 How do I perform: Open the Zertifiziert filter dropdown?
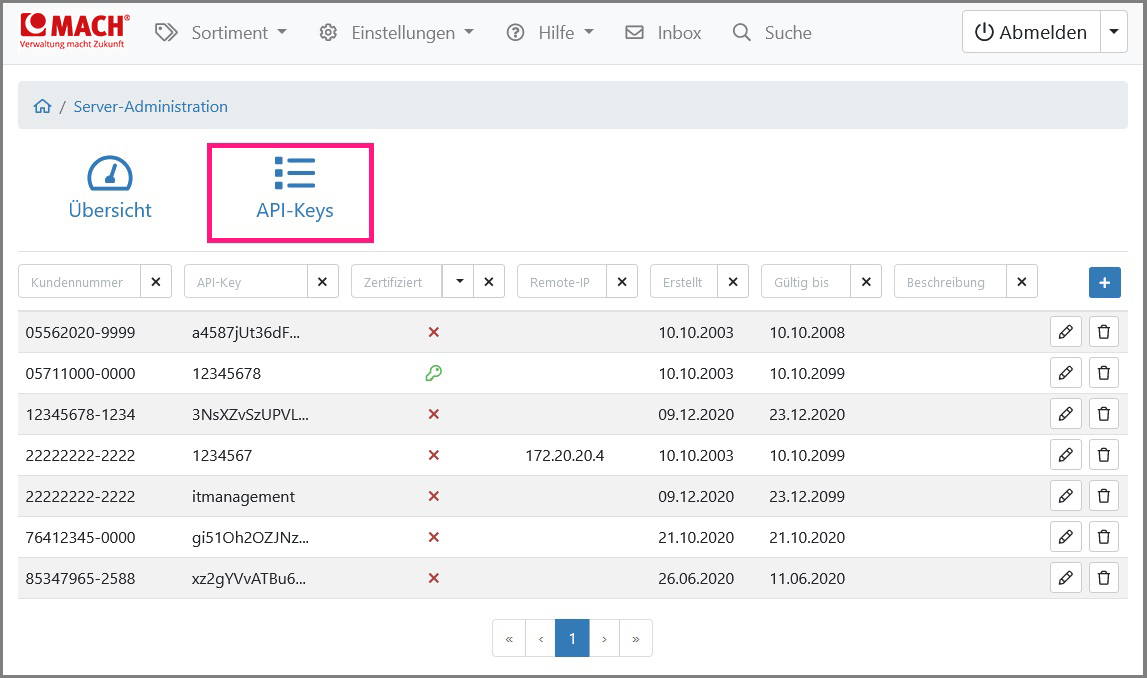tap(459, 282)
